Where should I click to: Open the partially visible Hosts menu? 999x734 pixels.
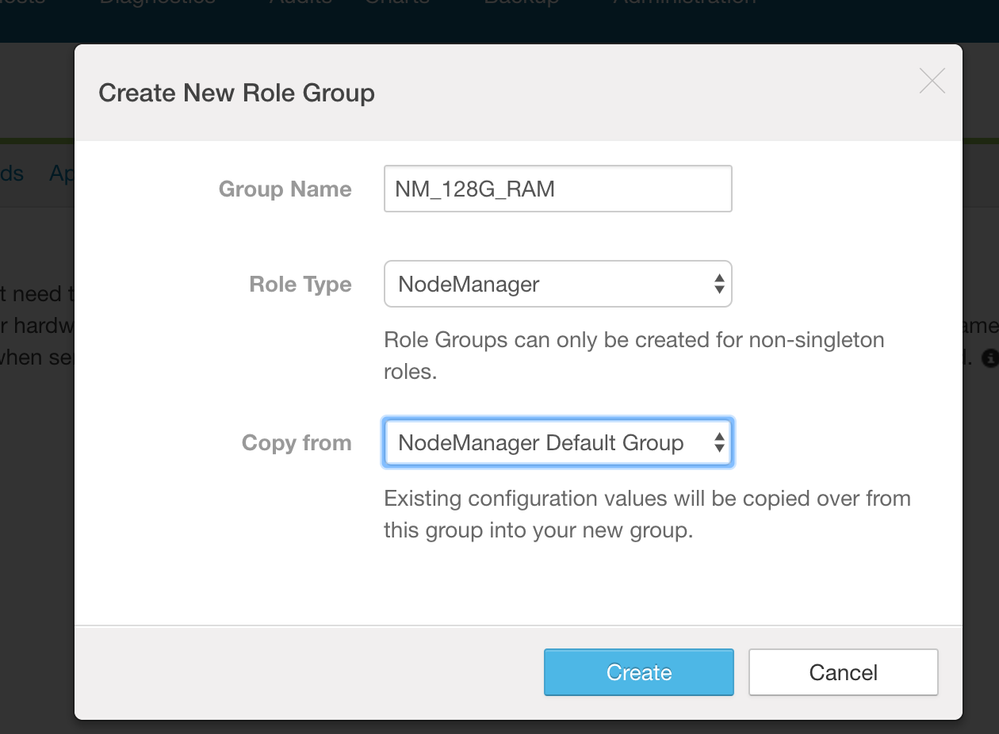pos(22,3)
